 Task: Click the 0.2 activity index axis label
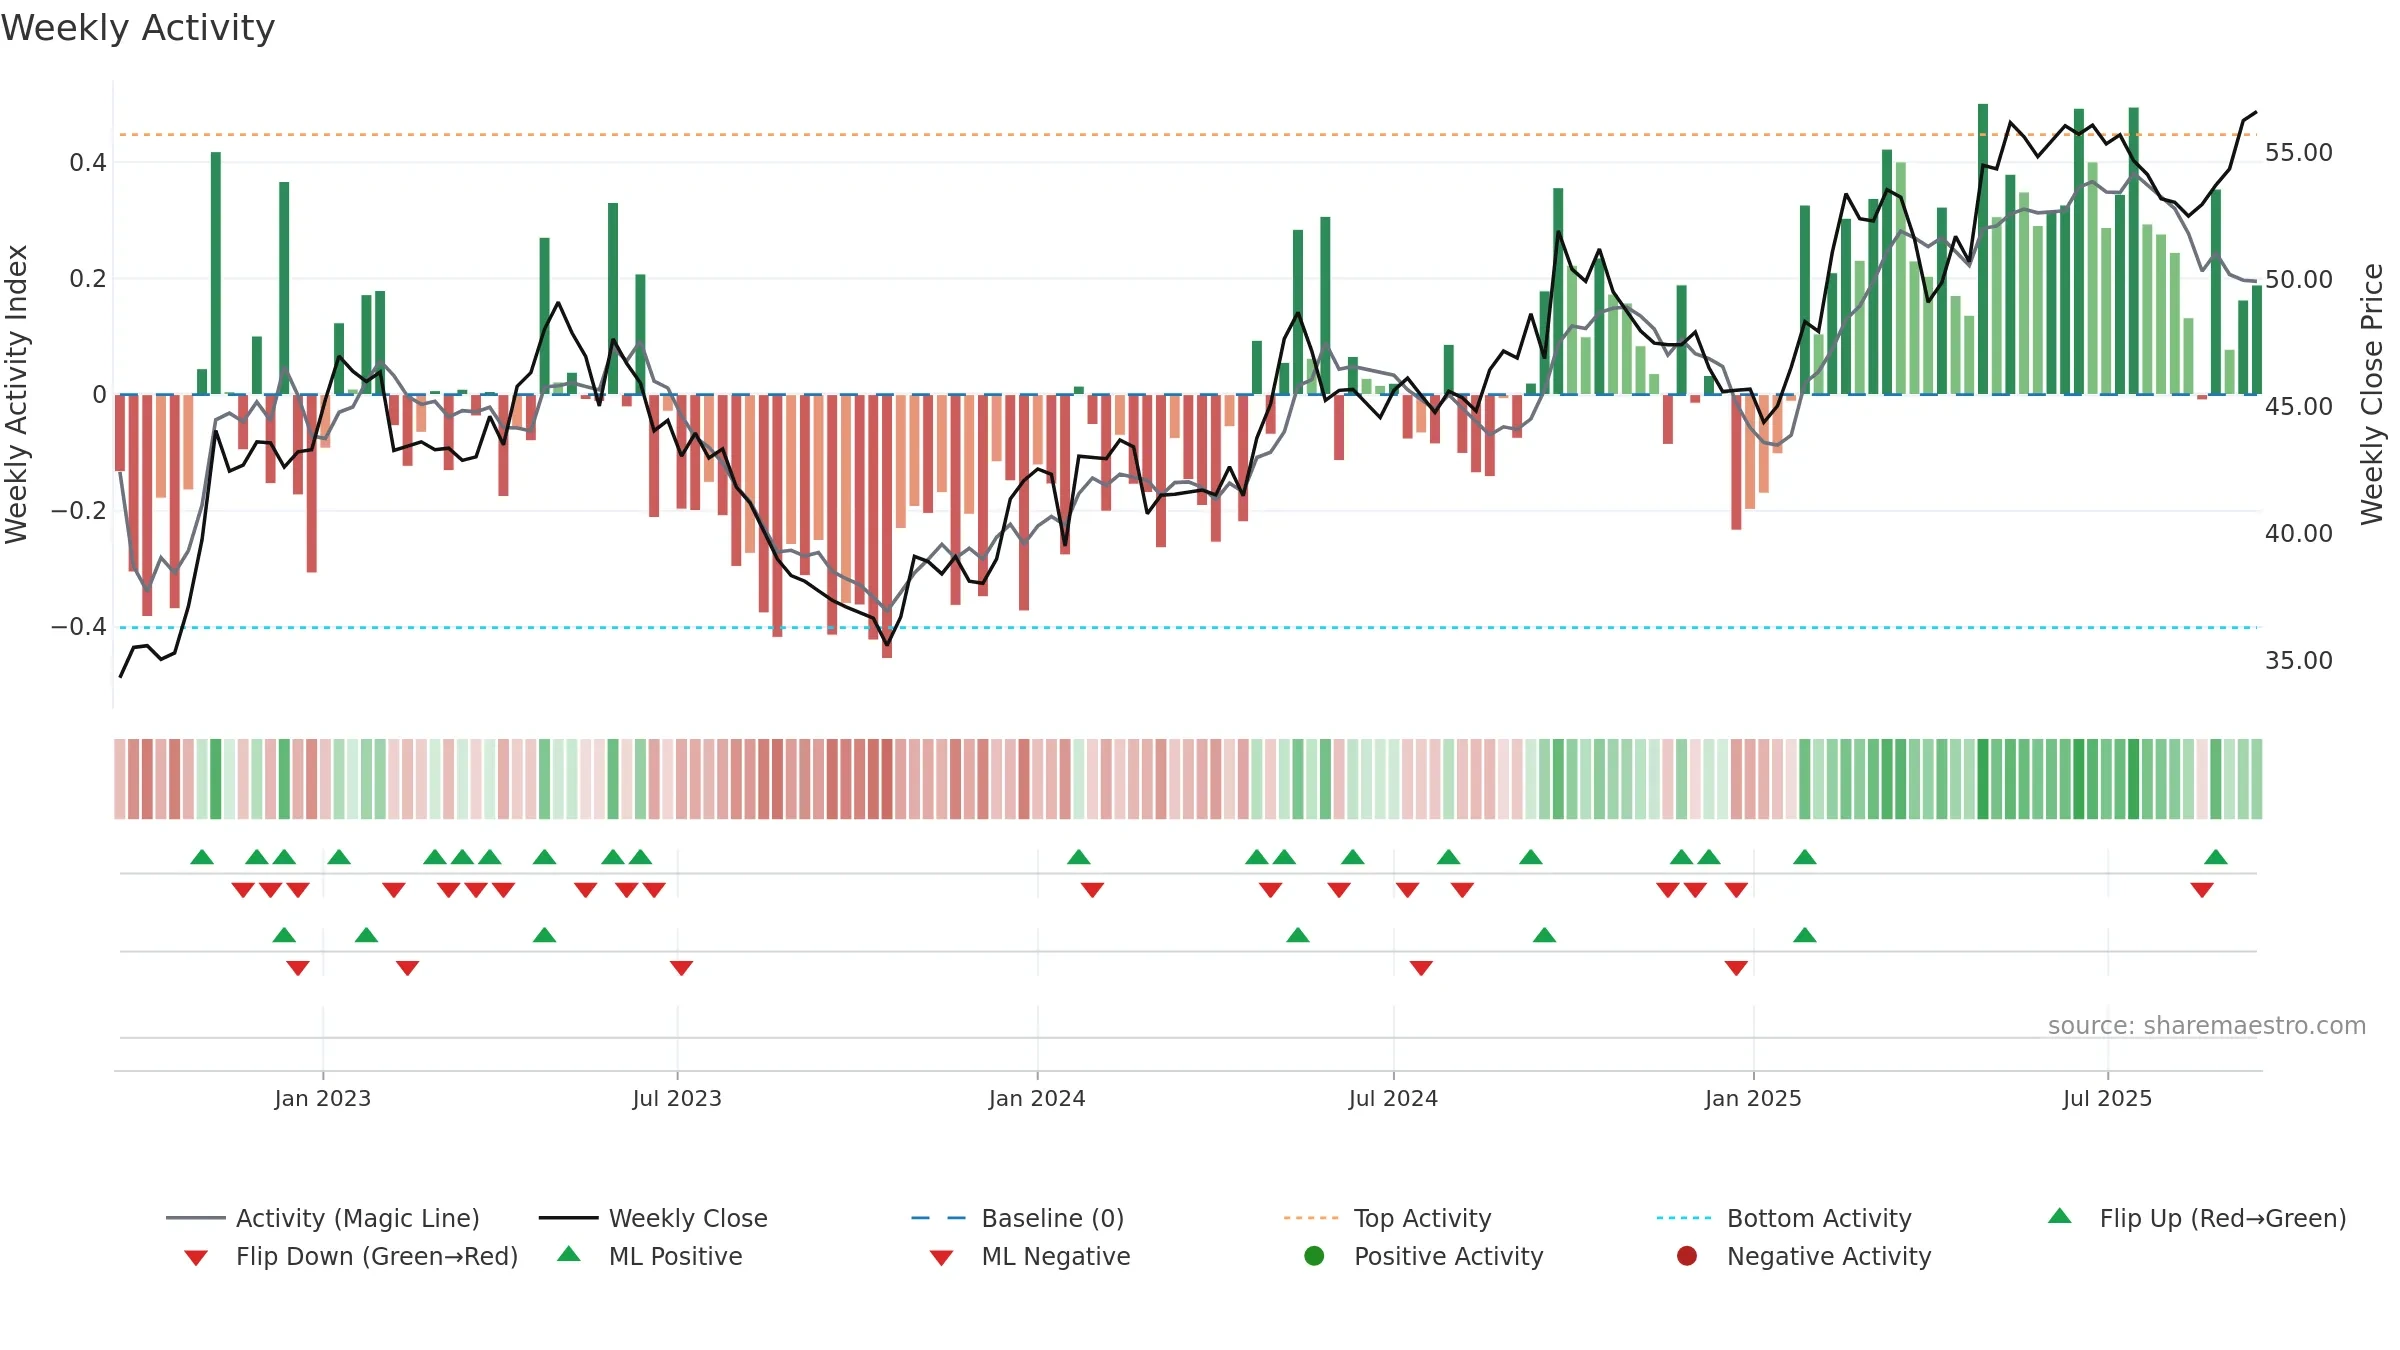88,279
